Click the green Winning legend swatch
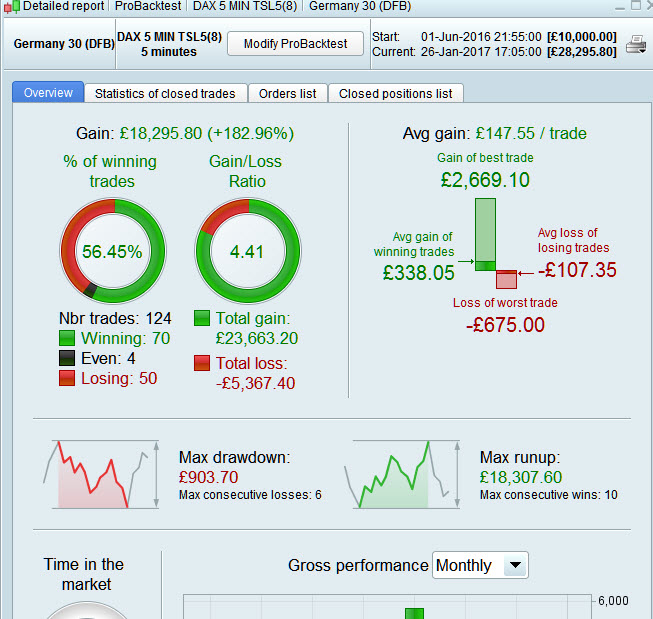Screen dimensions: 653x619 click(67, 338)
